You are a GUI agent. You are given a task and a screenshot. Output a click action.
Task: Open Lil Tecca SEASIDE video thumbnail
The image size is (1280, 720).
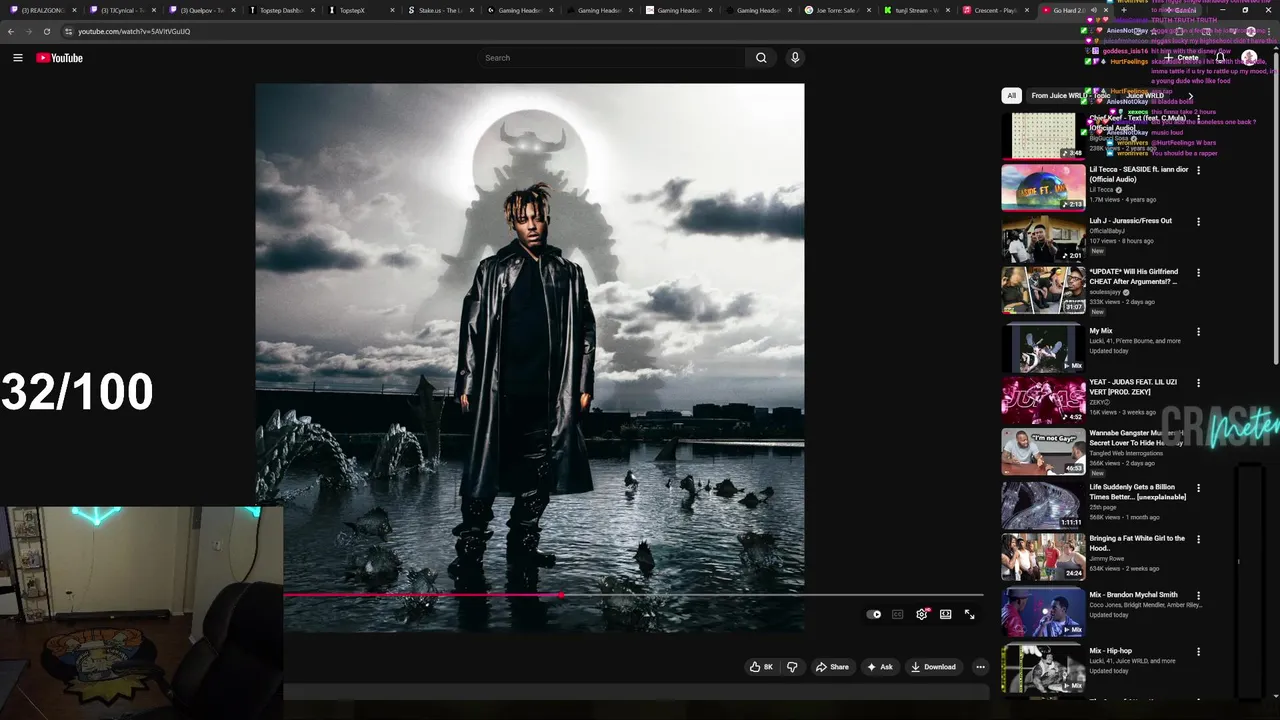[x=1043, y=187]
